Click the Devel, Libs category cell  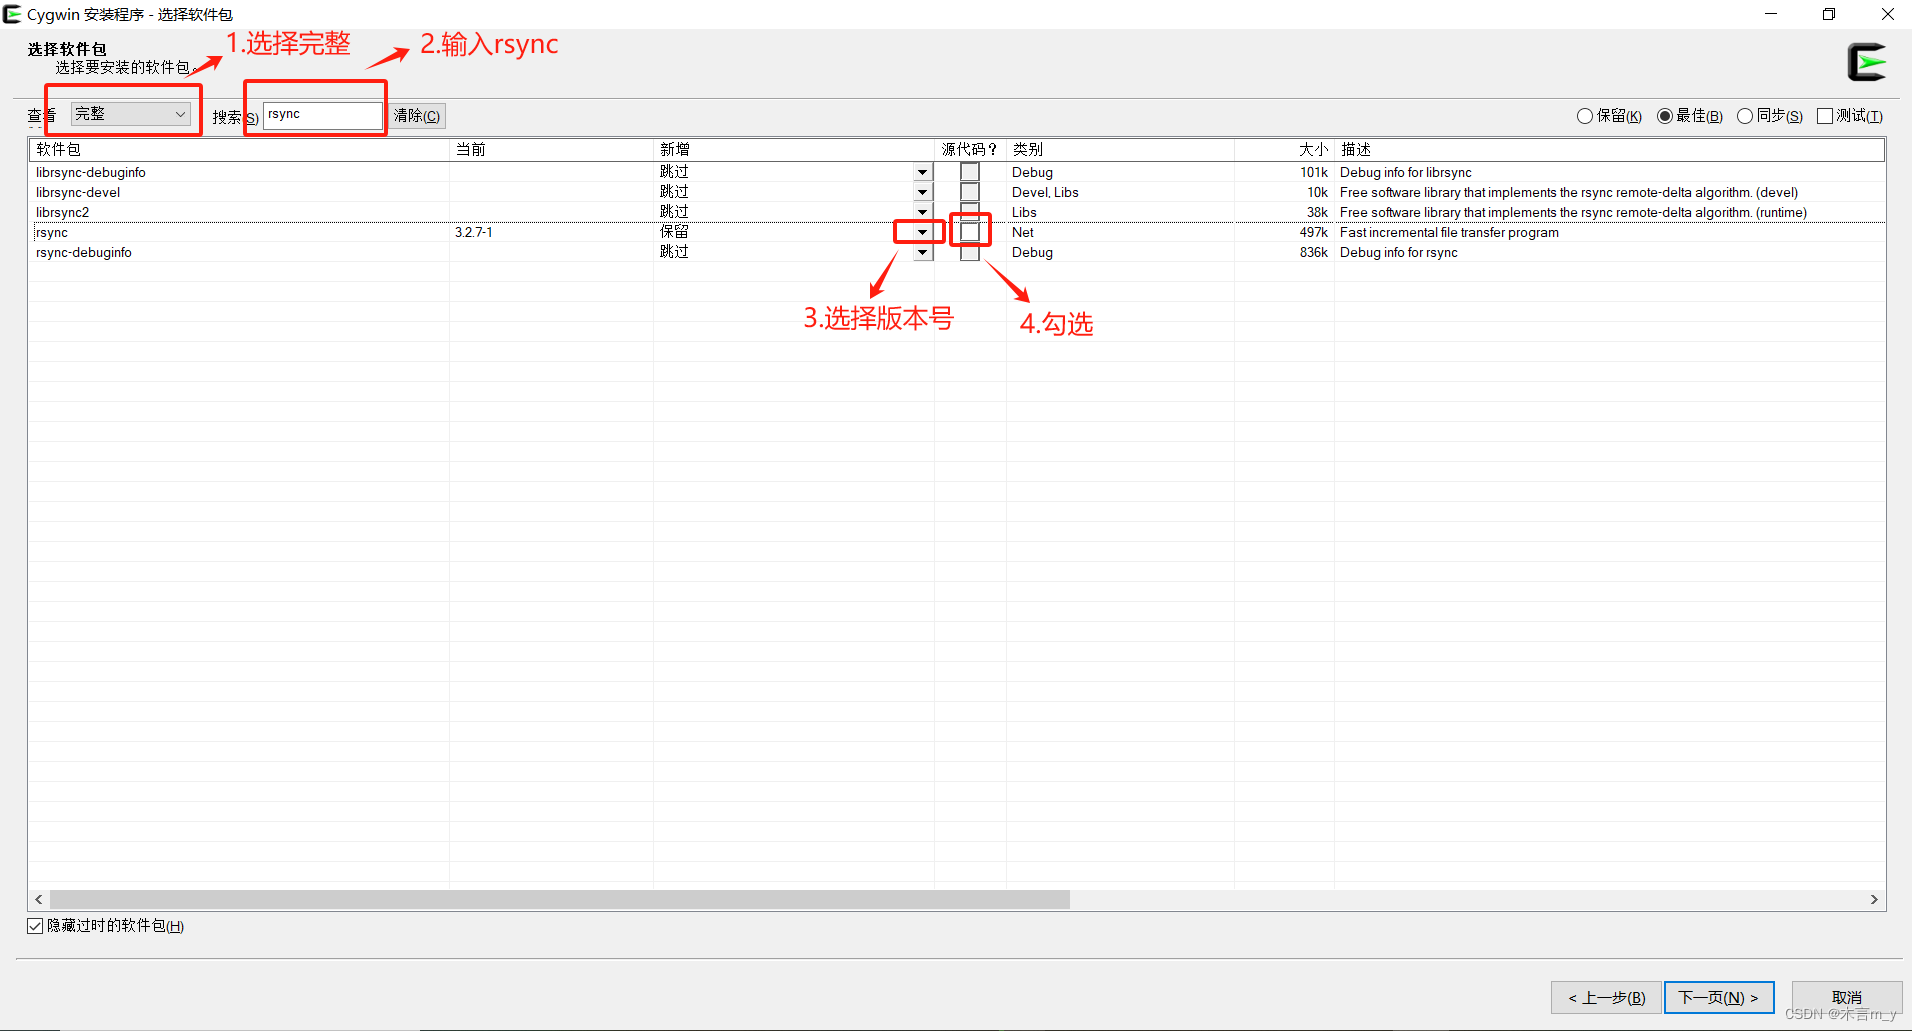click(1045, 192)
